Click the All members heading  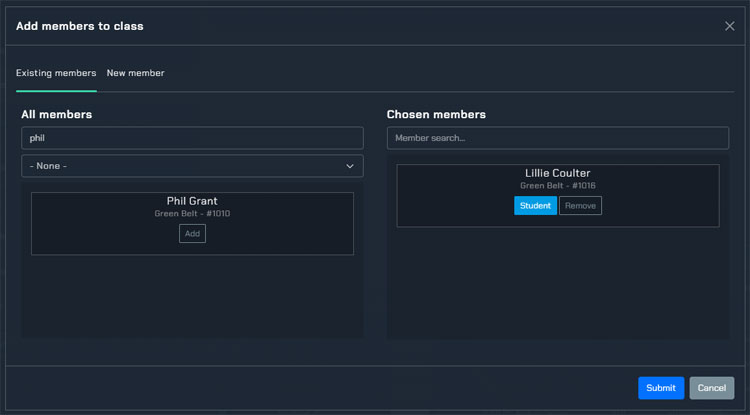pyautogui.click(x=56, y=115)
